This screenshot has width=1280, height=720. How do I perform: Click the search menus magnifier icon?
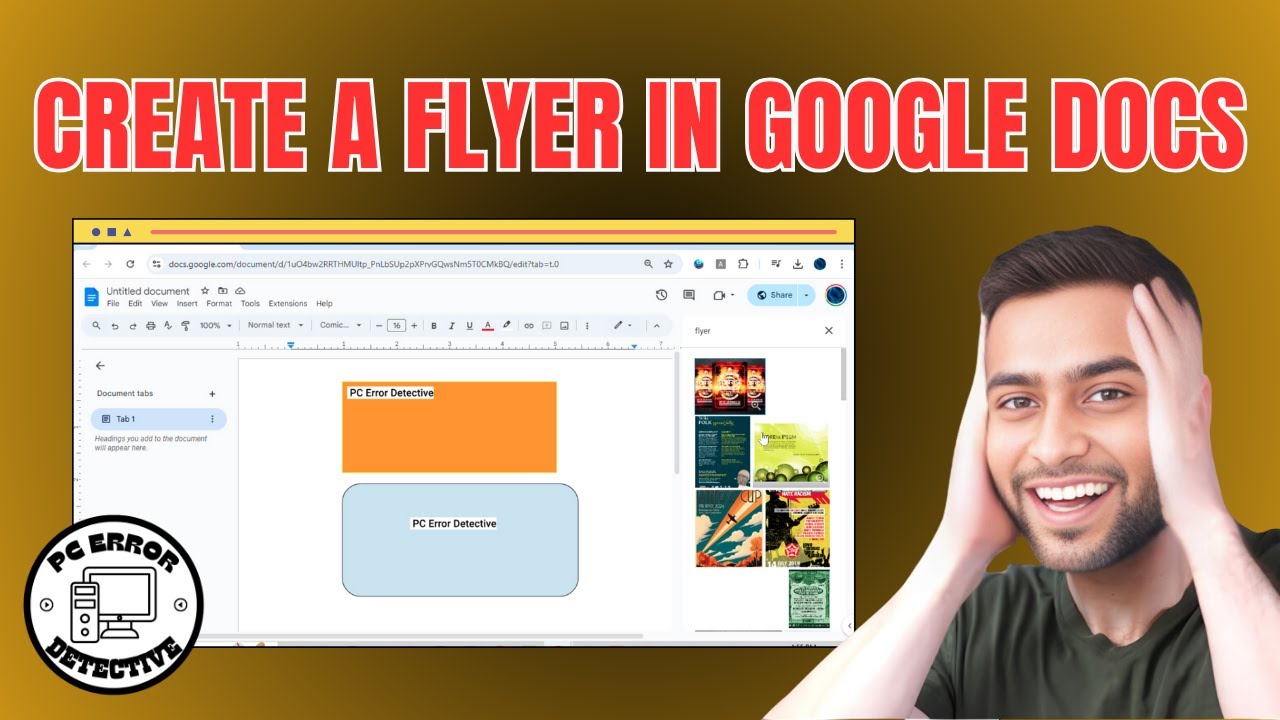click(96, 325)
